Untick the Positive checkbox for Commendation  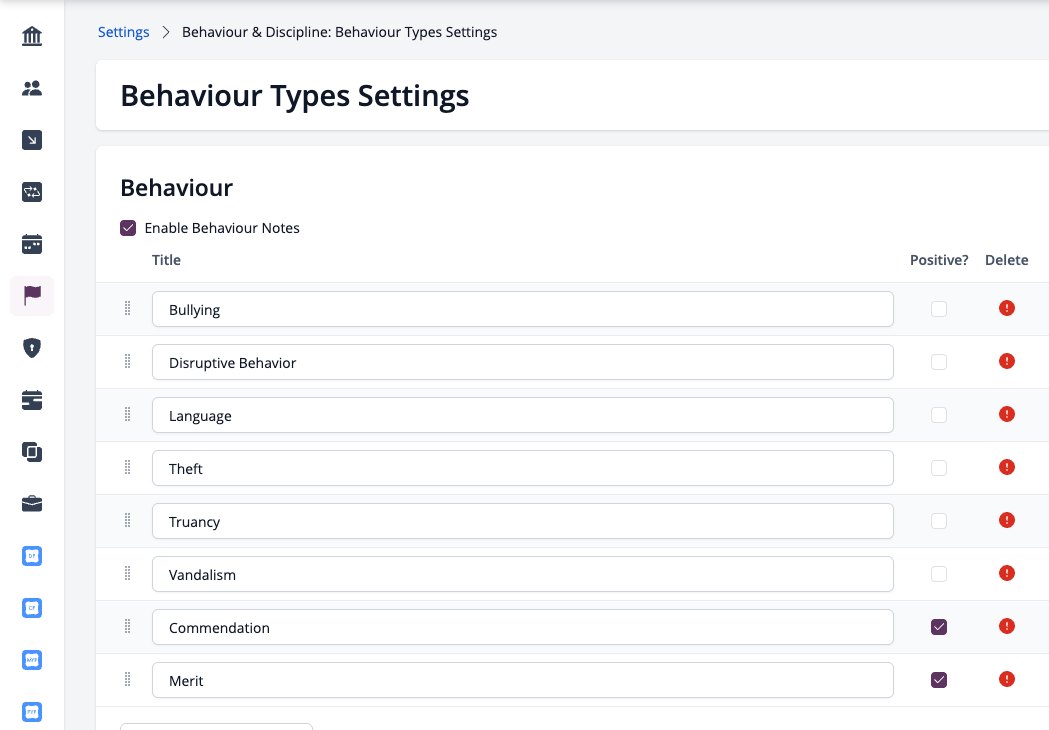(x=939, y=627)
